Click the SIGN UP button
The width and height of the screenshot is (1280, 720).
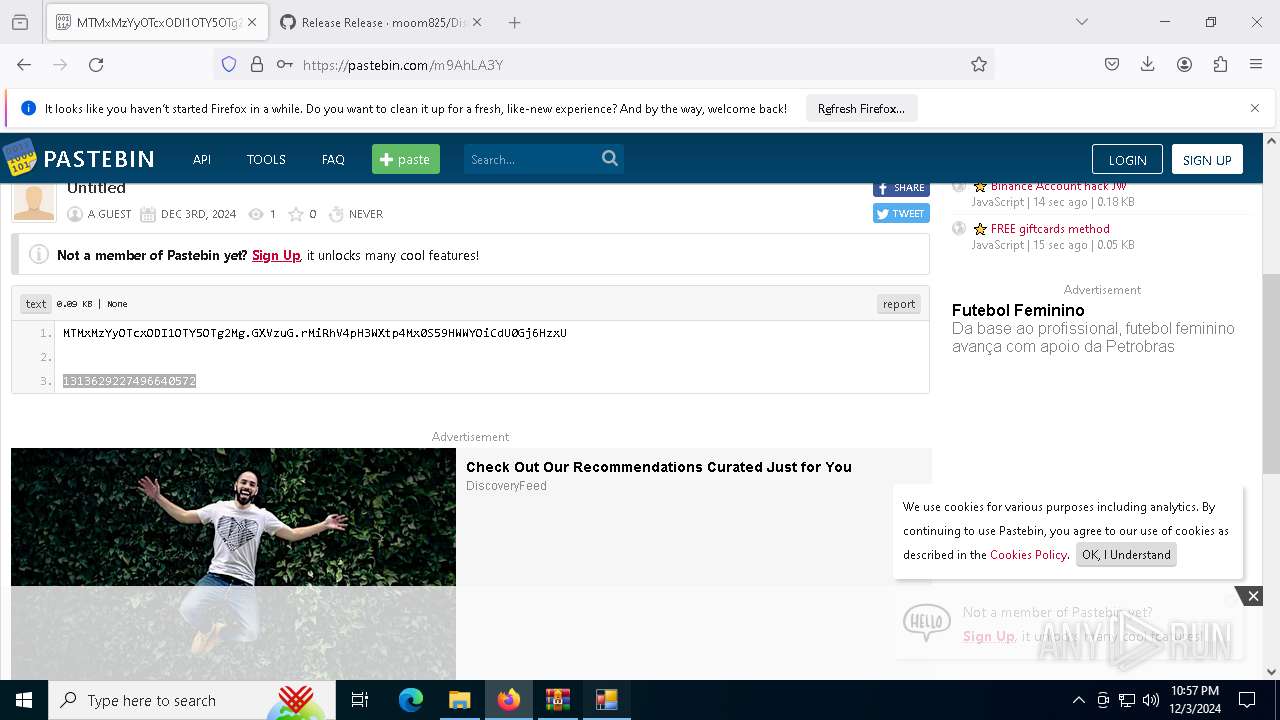[1207, 160]
